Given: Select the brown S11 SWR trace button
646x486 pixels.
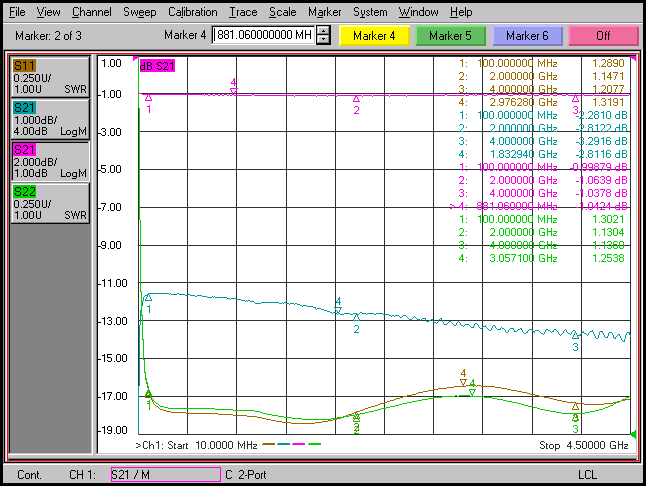Looking at the screenshot, I should 50,77.
